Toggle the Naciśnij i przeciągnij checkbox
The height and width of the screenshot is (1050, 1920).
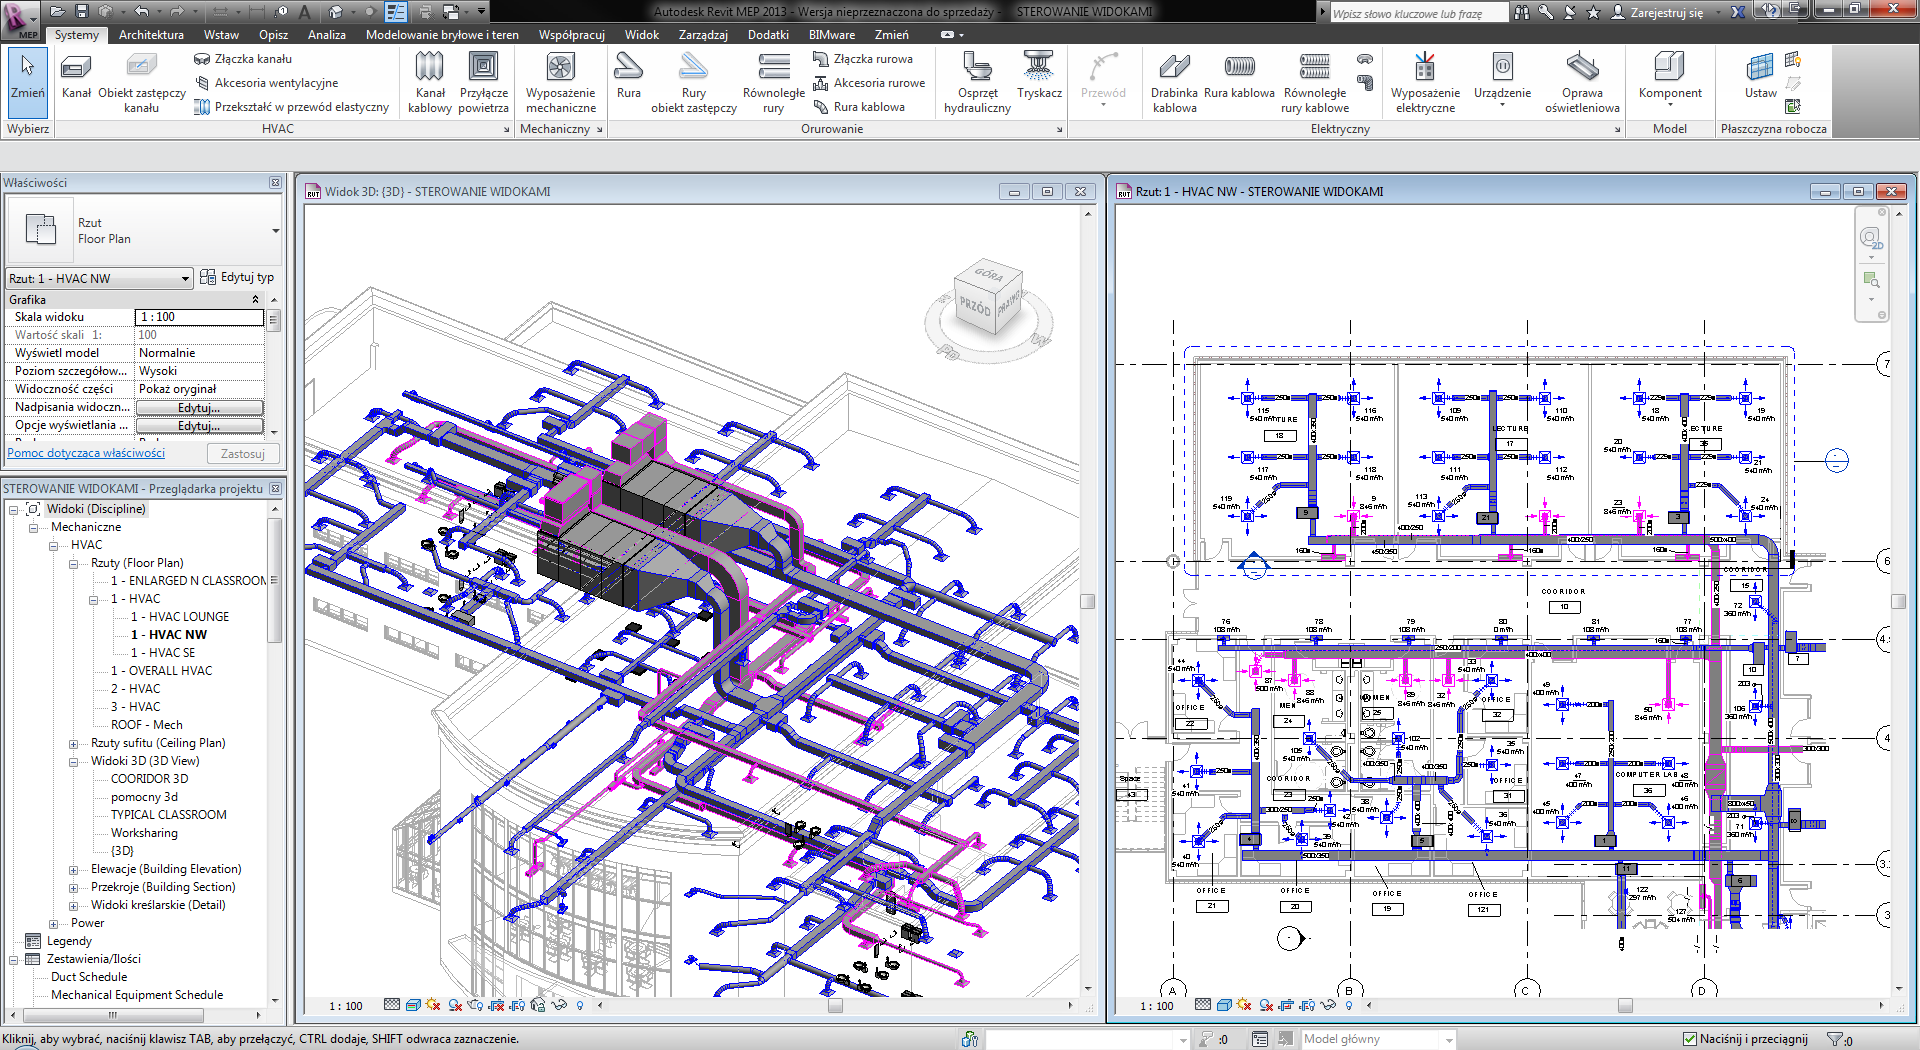click(1690, 1039)
